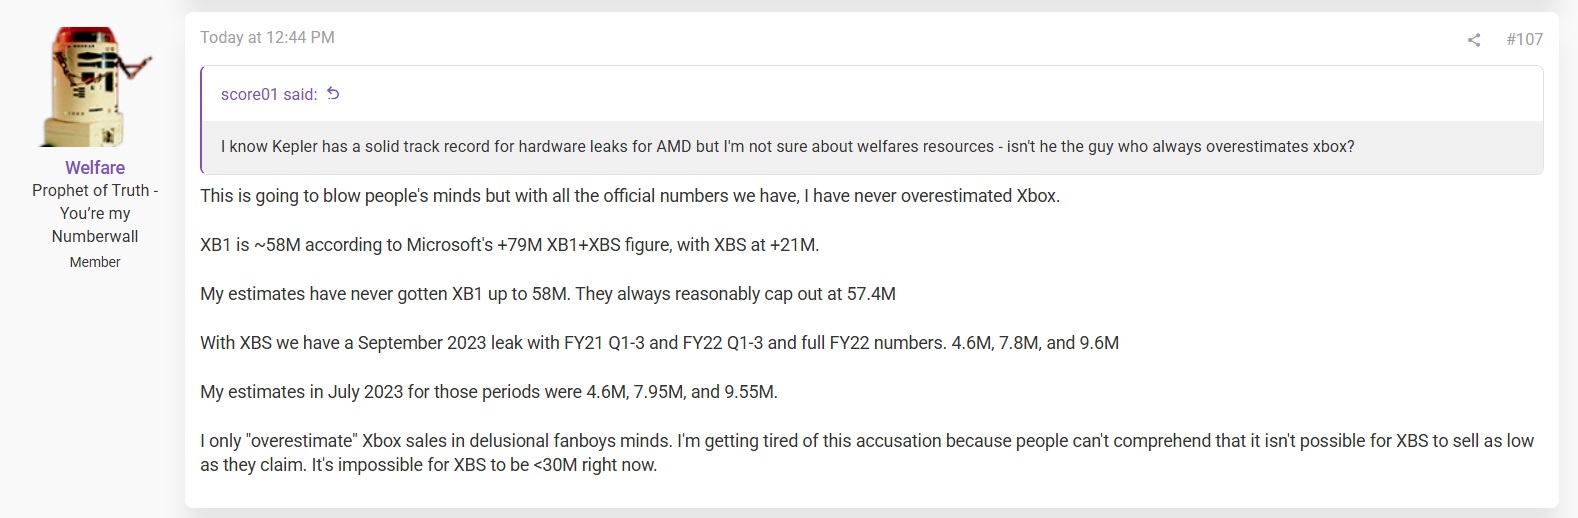The height and width of the screenshot is (518, 1578).
Task: Open Welfare's robot avatar image
Action: pos(95,87)
